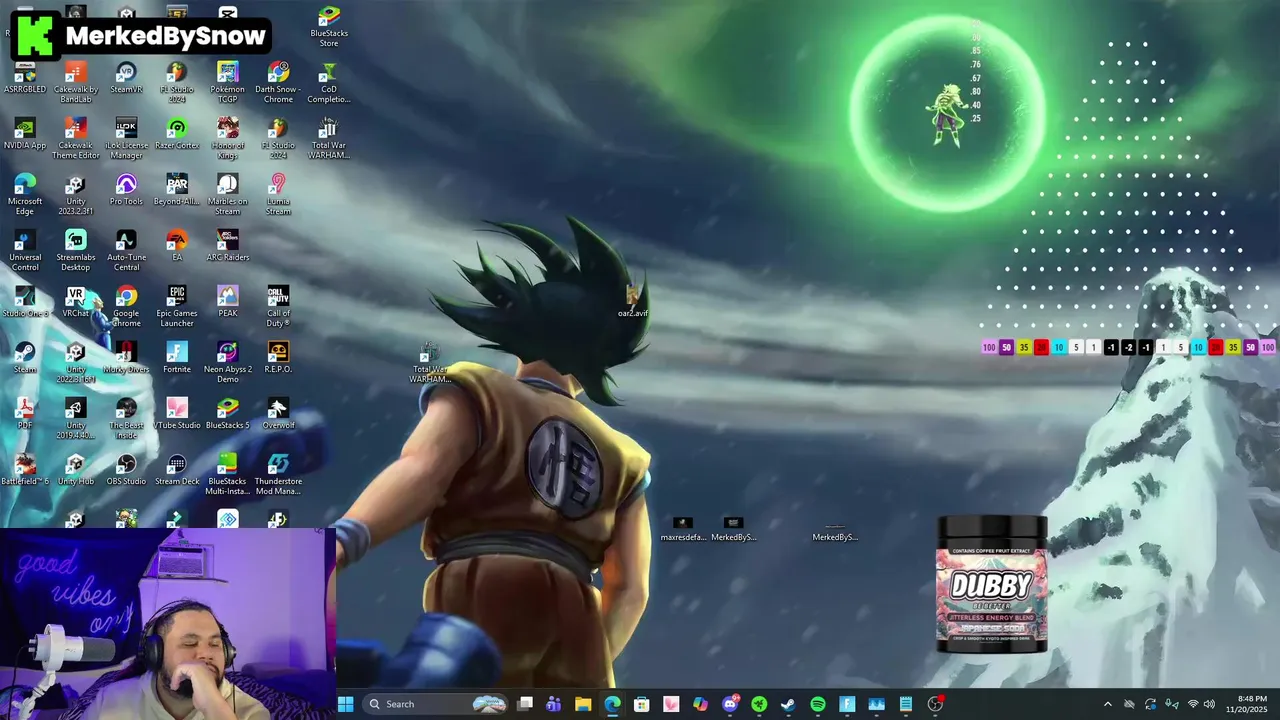This screenshot has height=720, width=1280.
Task: Select the Pro Tools desktop icon
Action: coord(126,191)
